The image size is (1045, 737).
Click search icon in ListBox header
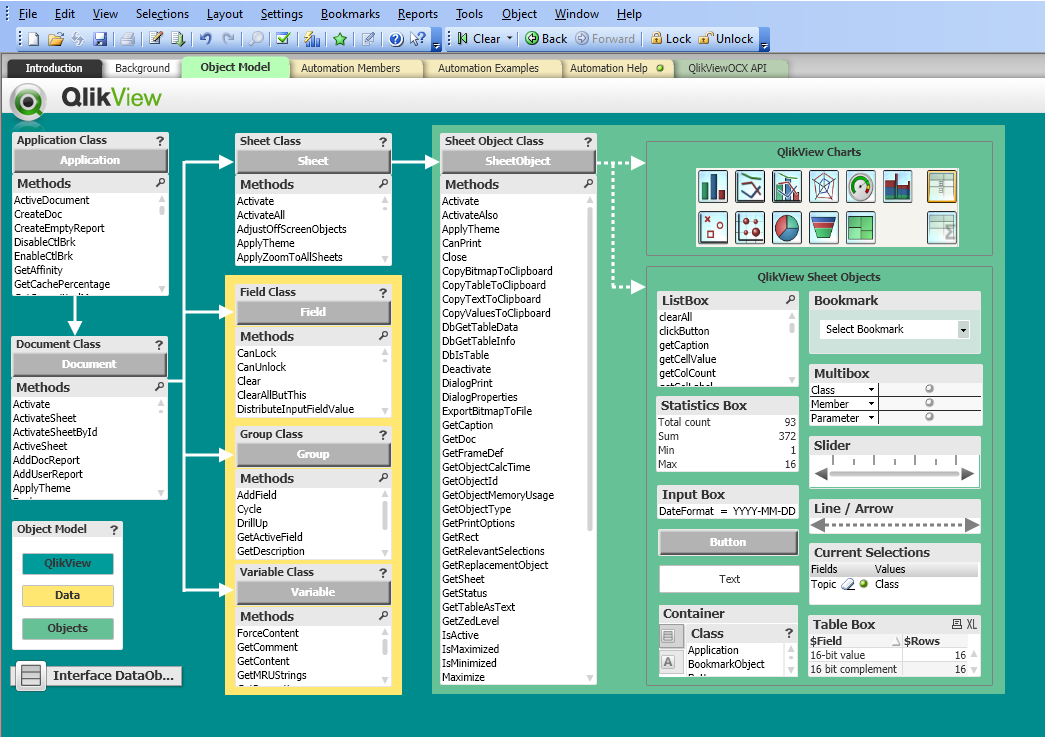(x=790, y=300)
